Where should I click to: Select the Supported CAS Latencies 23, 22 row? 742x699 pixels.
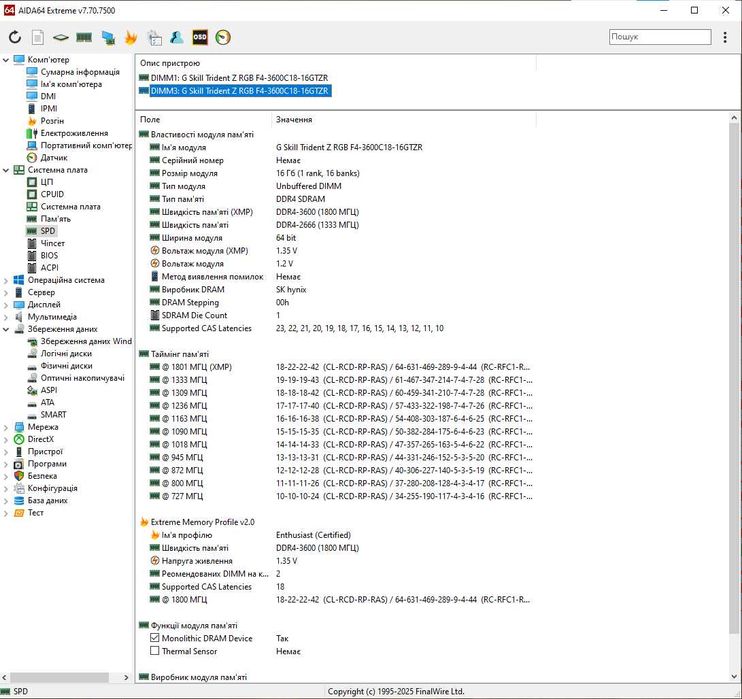pos(336,328)
